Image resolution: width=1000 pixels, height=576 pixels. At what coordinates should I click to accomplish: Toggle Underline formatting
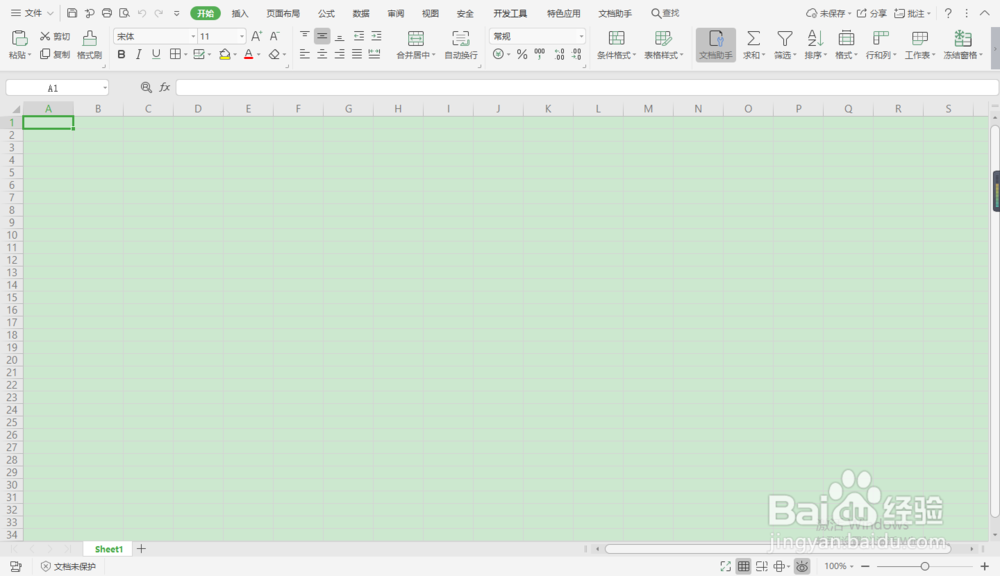pyautogui.click(x=156, y=54)
